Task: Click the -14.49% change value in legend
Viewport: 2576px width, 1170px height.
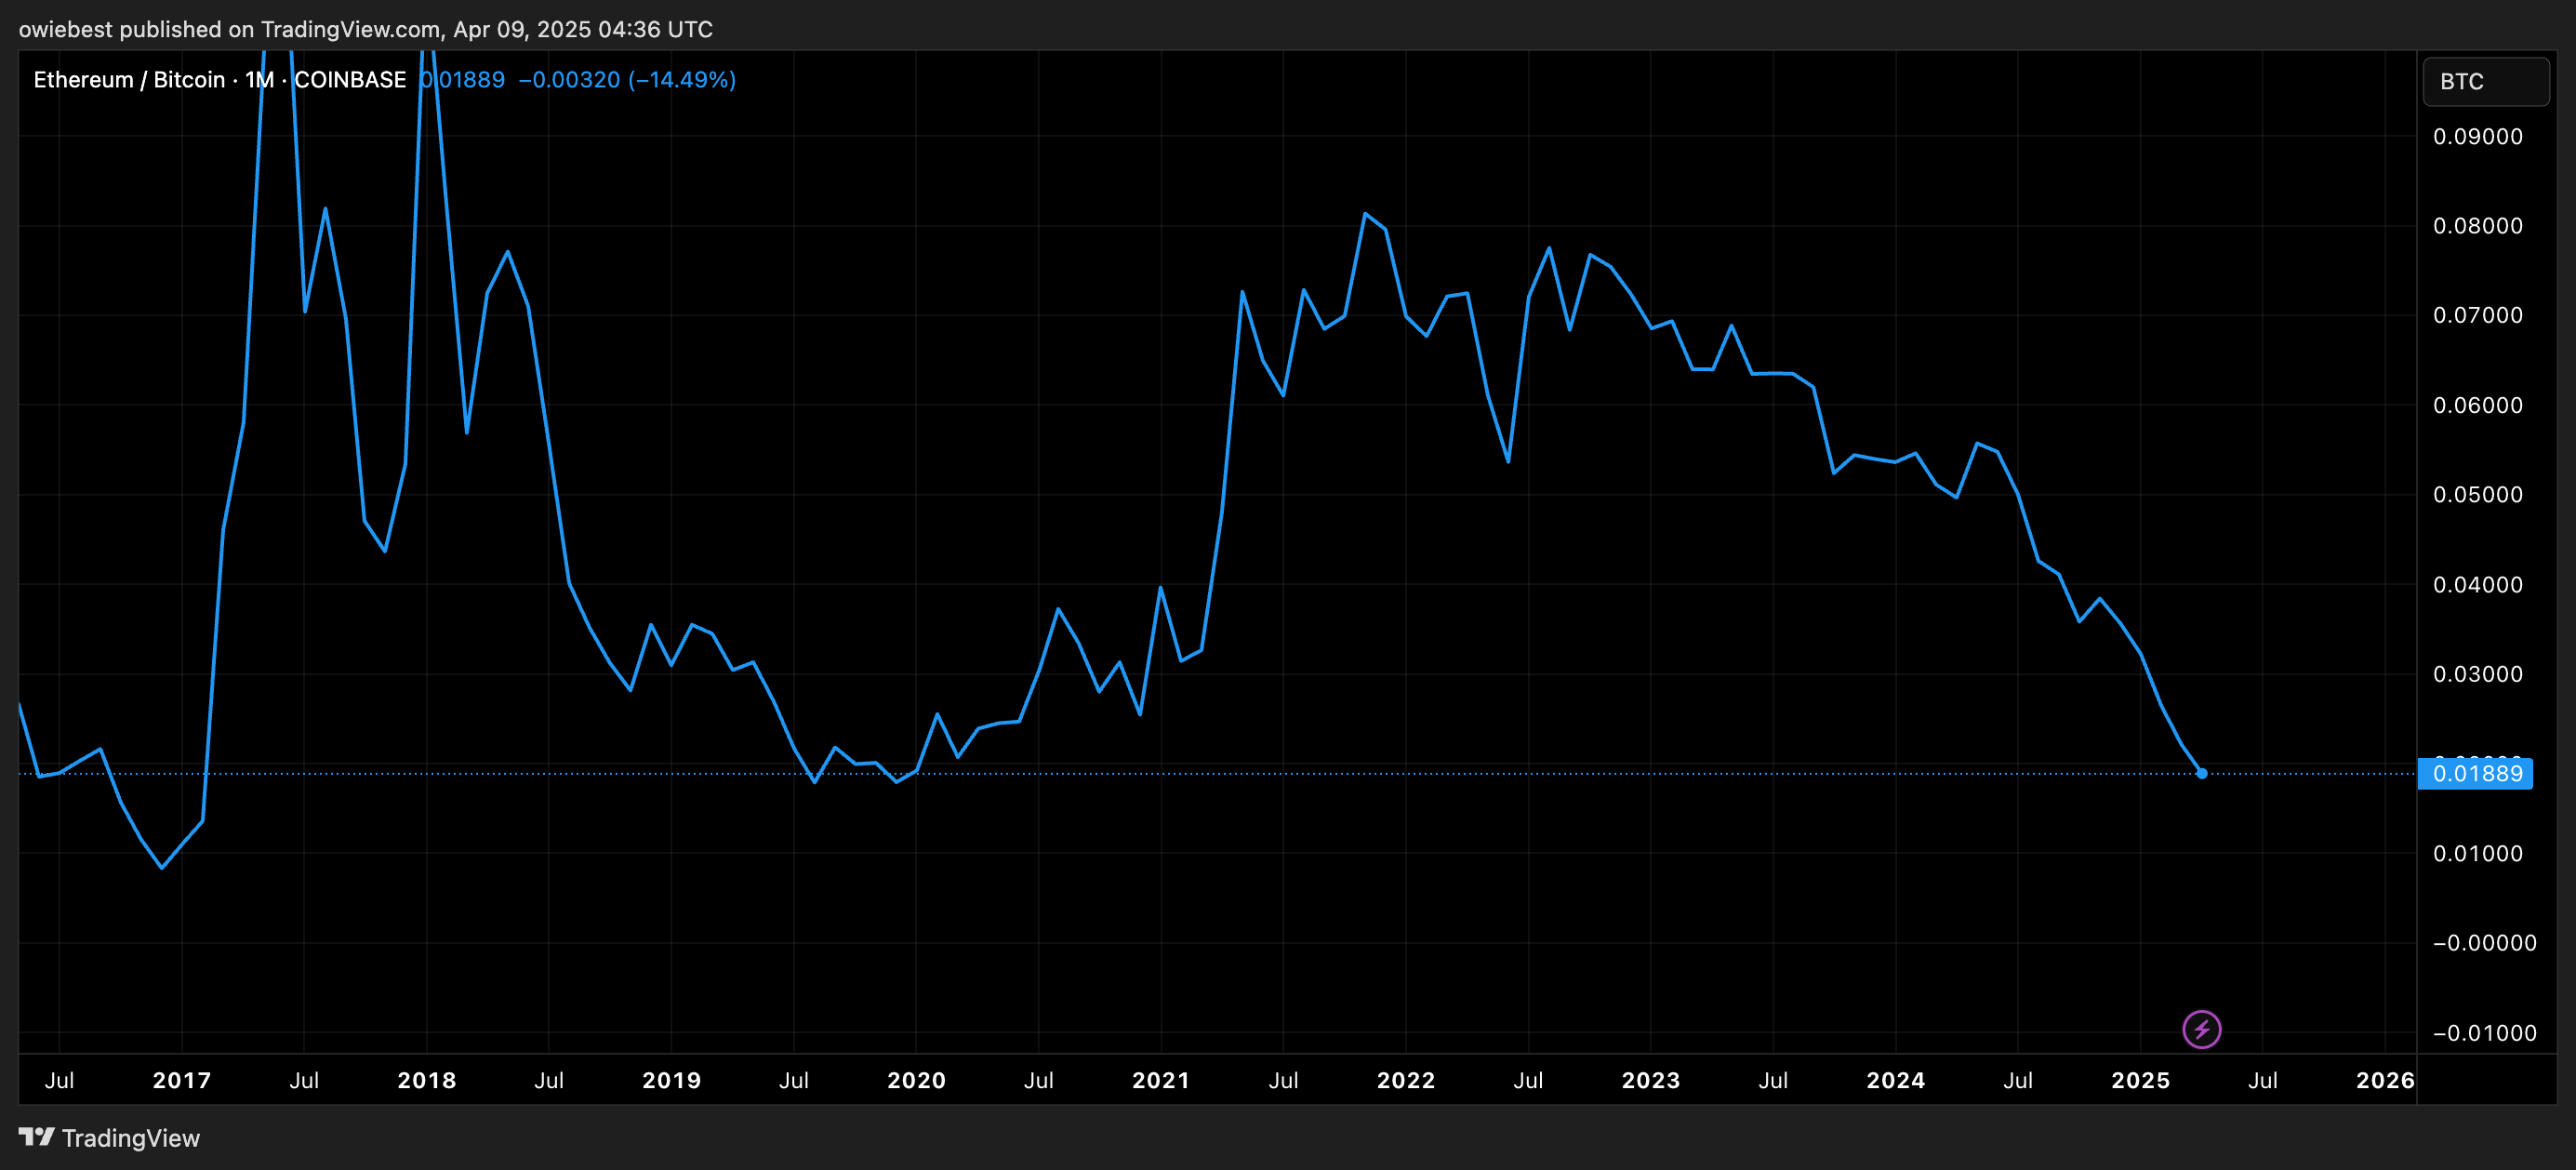Action: 682,80
